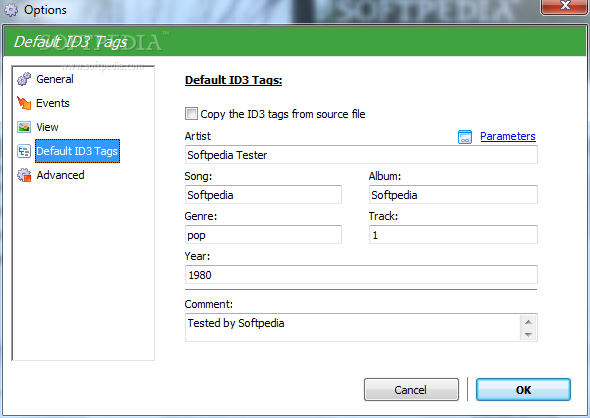Click the Year field showing 1980
The width and height of the screenshot is (590, 418).
pos(361,275)
